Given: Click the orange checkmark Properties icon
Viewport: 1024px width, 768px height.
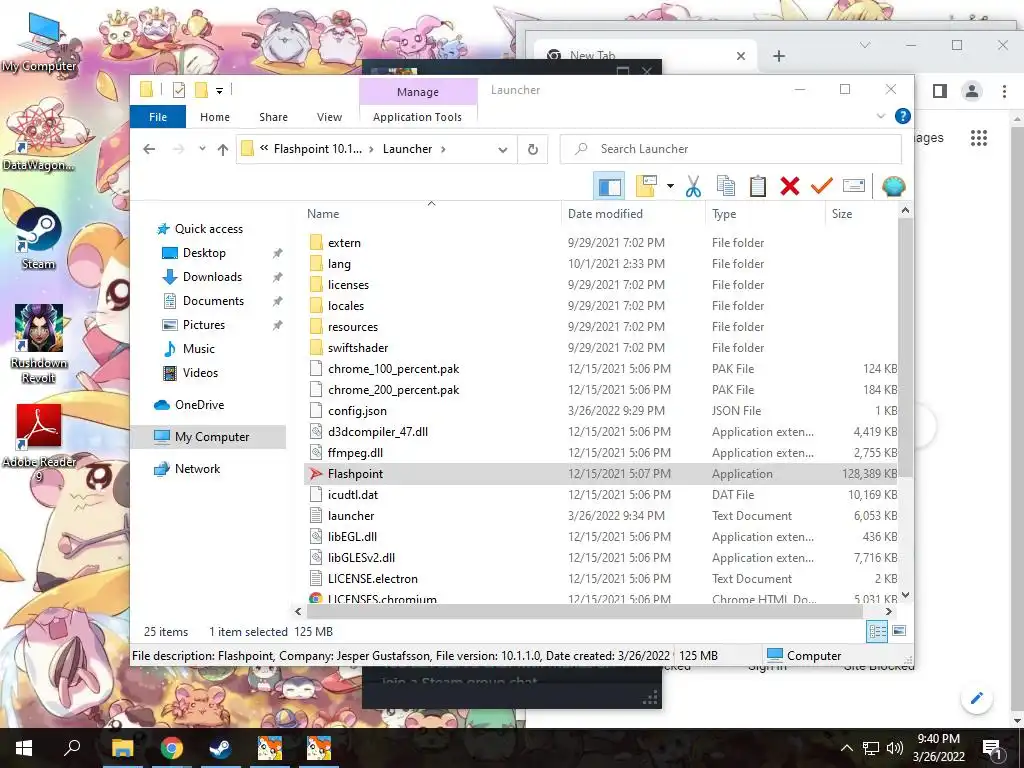Looking at the screenshot, I should click(822, 187).
